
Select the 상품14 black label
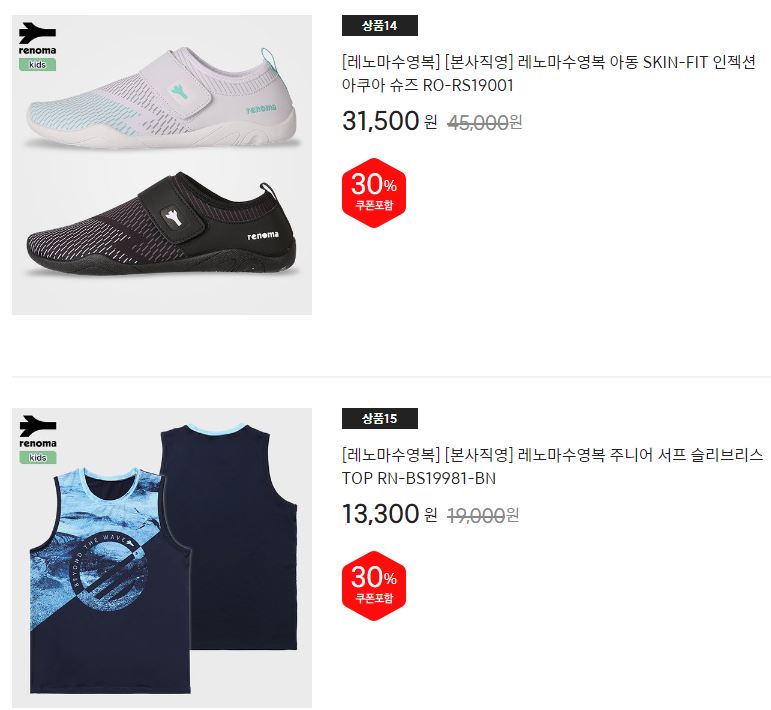(380, 26)
